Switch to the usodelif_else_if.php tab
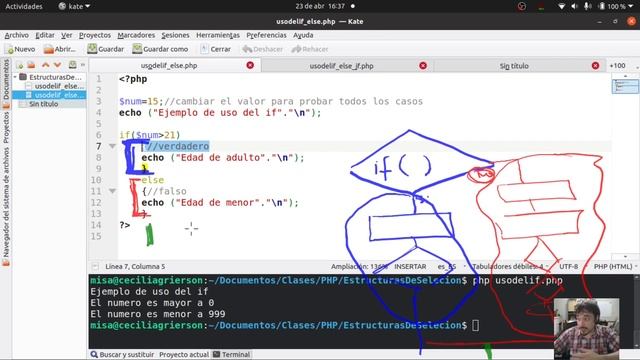The image size is (640, 360). tap(341, 66)
